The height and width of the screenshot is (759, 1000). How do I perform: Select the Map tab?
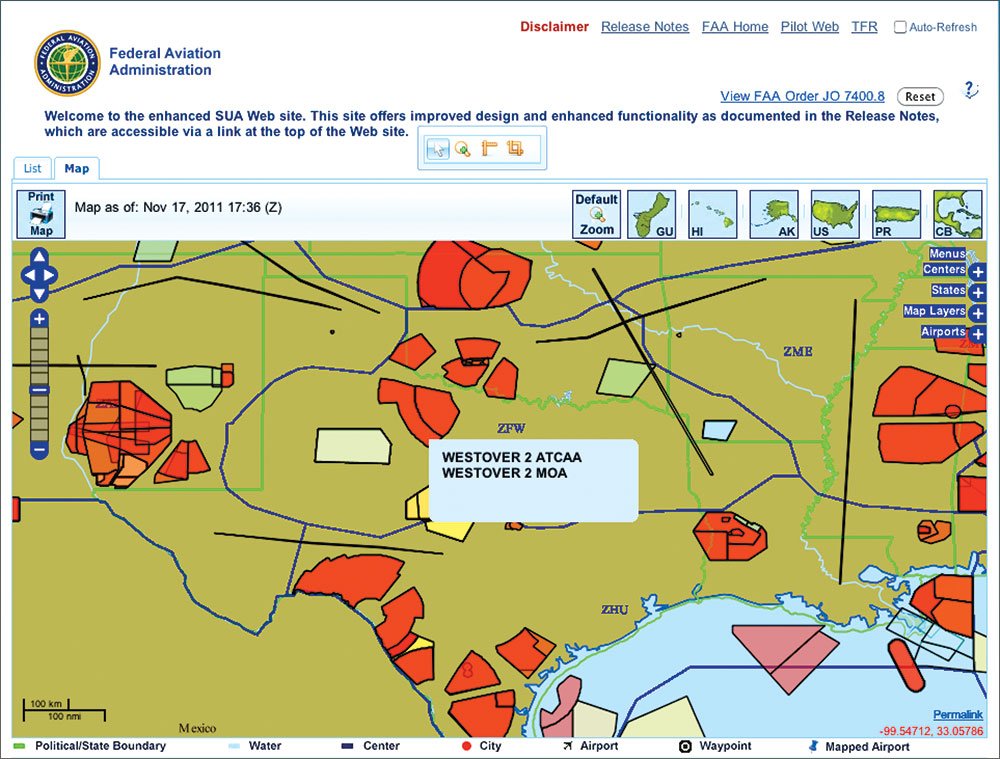[x=77, y=169]
